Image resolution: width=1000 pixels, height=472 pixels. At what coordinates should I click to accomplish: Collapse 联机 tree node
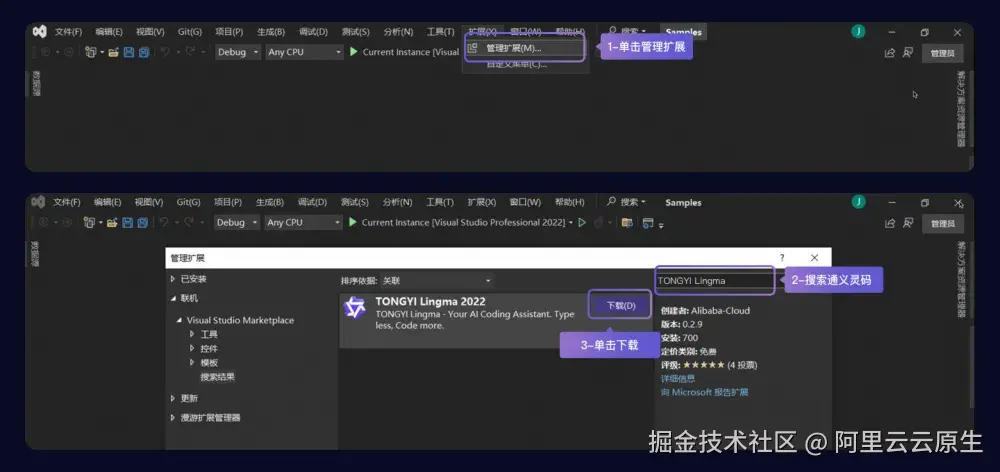[173, 299]
